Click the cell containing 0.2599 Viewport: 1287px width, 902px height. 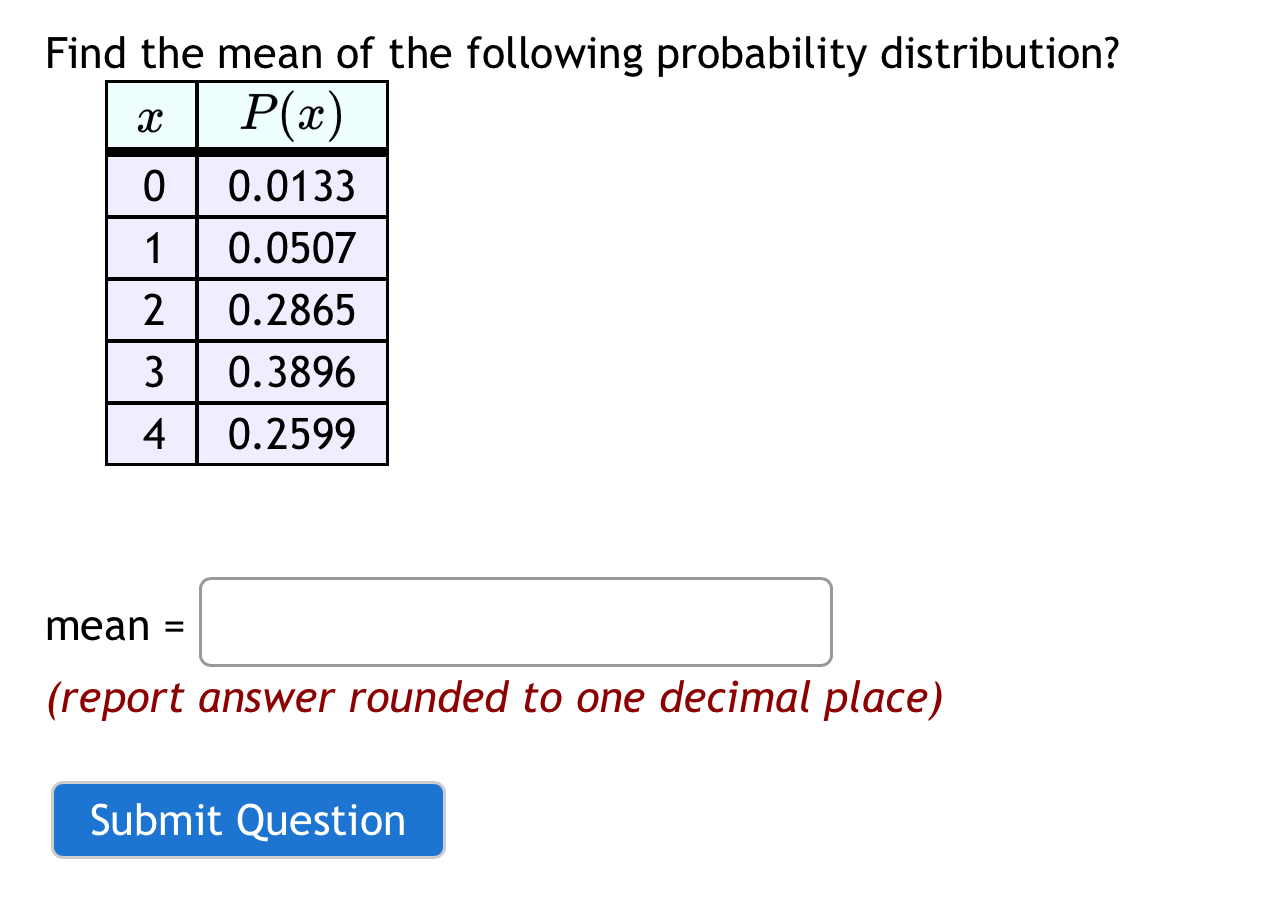(291, 434)
